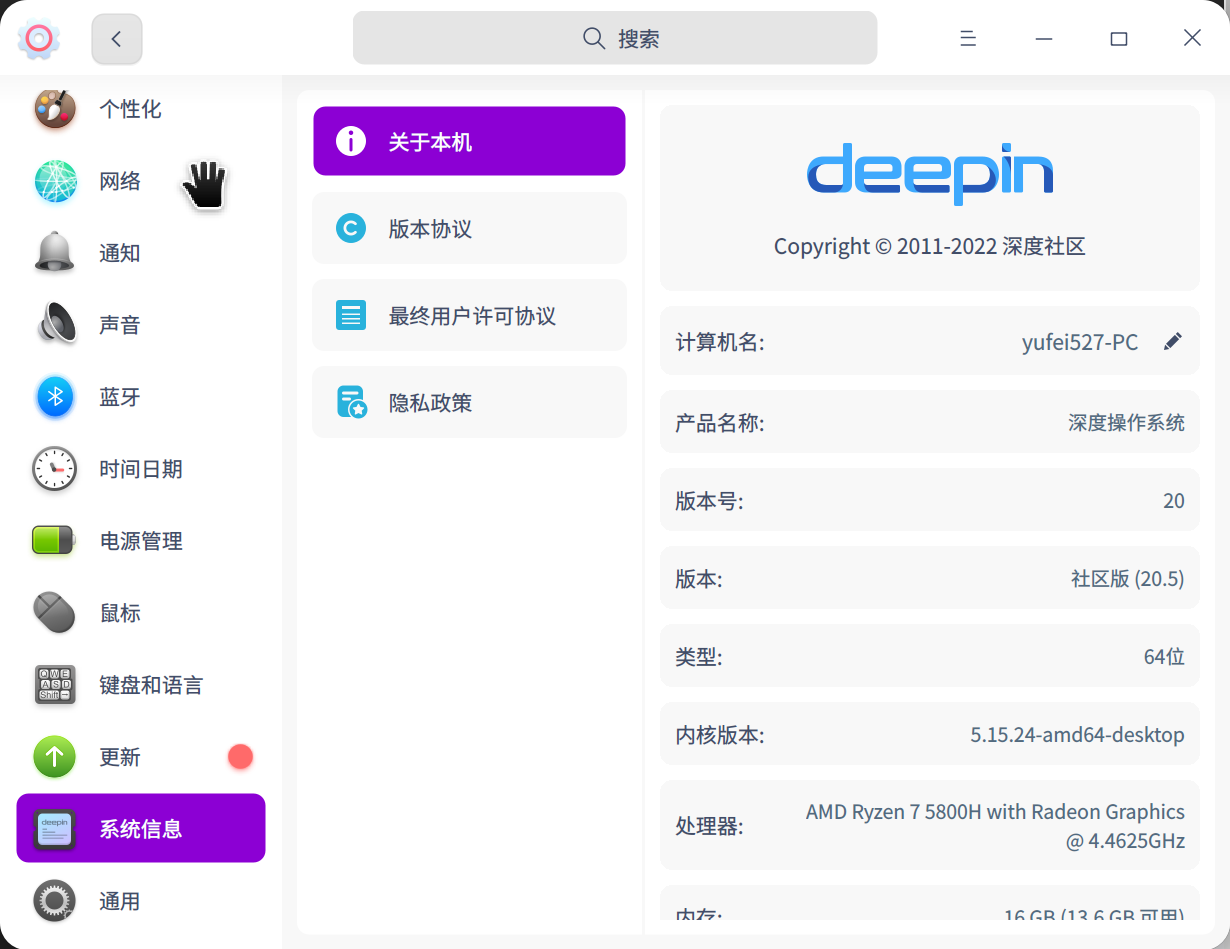The height and width of the screenshot is (949, 1230).
Task: Open the 个性化 personalization palette icon
Action: (x=55, y=109)
